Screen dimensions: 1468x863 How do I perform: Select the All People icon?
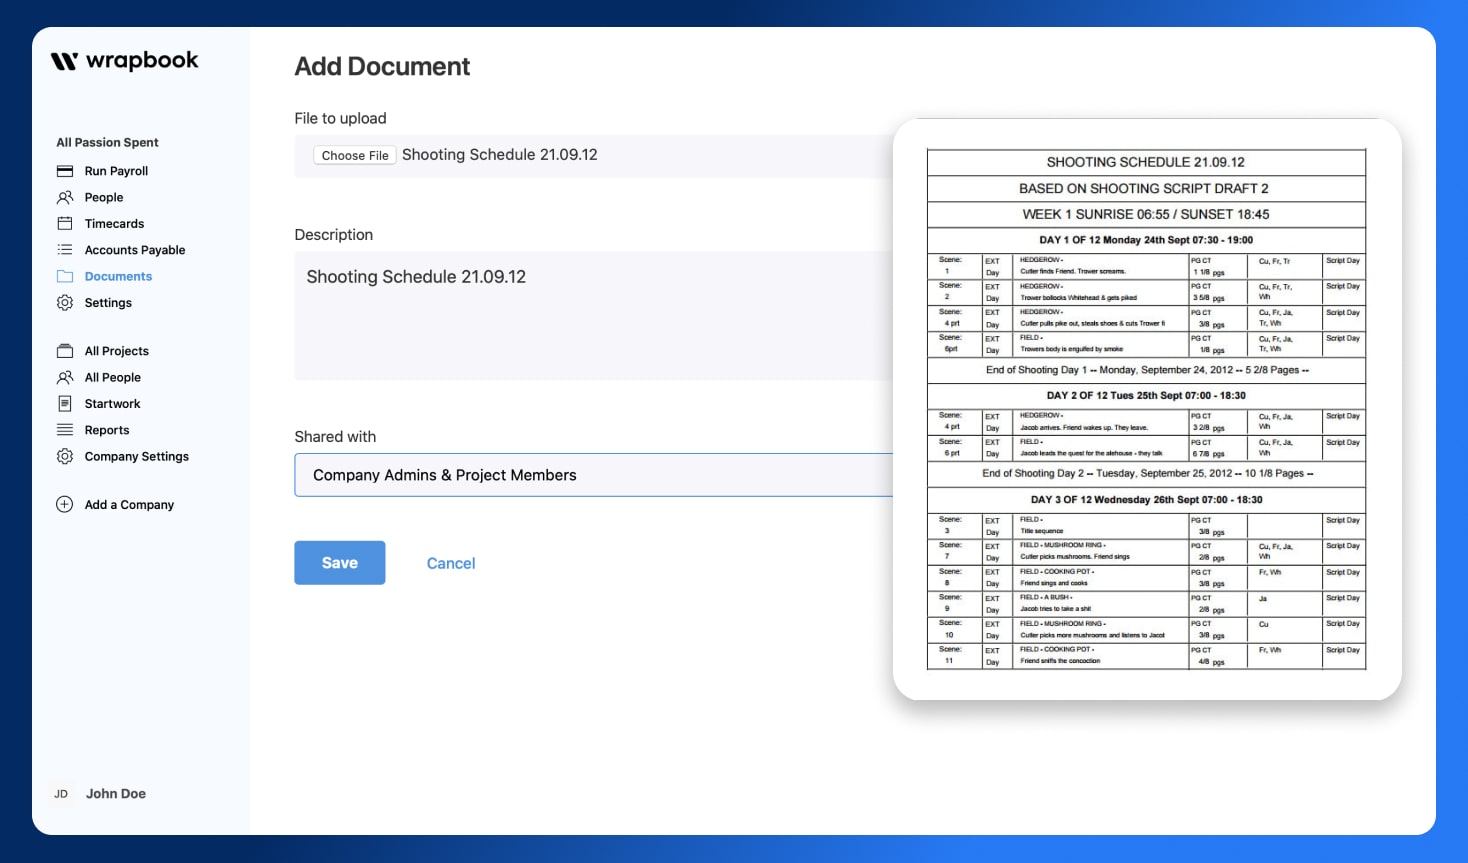point(64,377)
